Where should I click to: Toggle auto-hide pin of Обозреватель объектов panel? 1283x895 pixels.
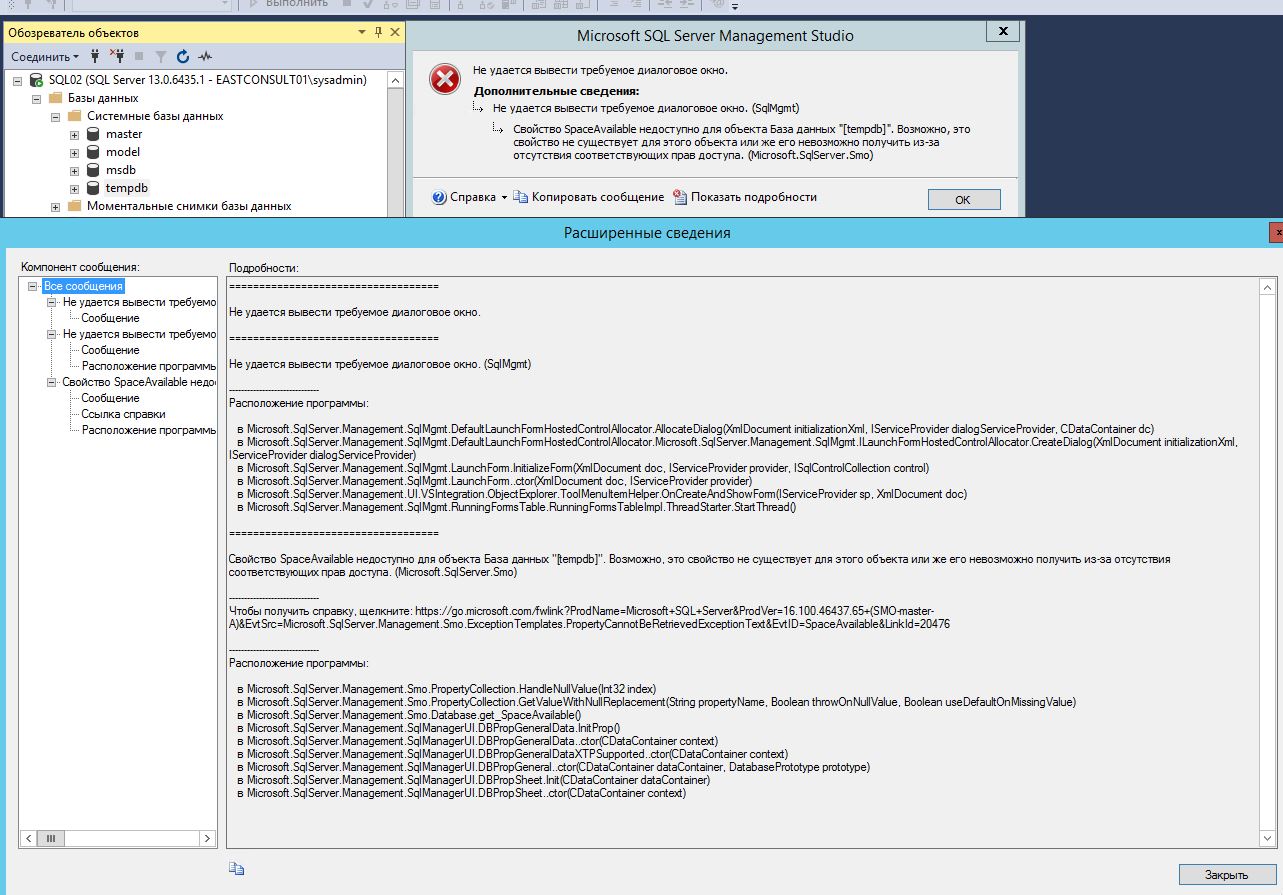tap(378, 33)
